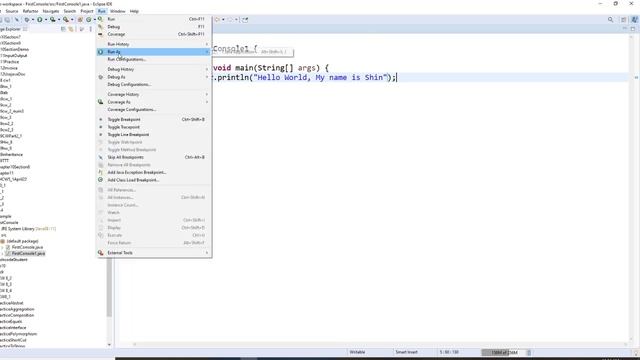The width and height of the screenshot is (640, 360).
Task: Select the InputOutput project in Package Explorer
Action: click(14, 56)
